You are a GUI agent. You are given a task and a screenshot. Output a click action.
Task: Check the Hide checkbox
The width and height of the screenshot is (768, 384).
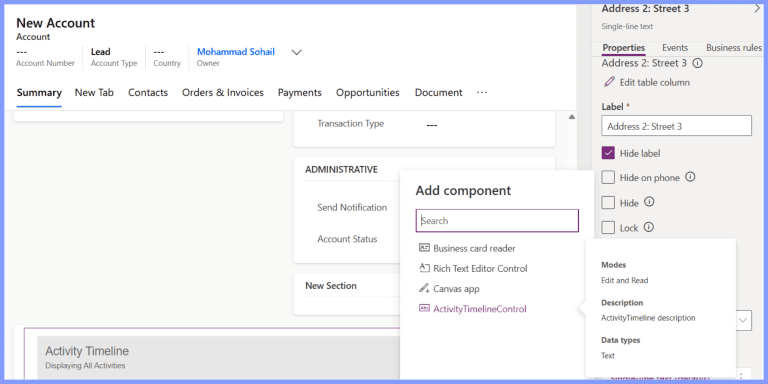pyautogui.click(x=608, y=202)
